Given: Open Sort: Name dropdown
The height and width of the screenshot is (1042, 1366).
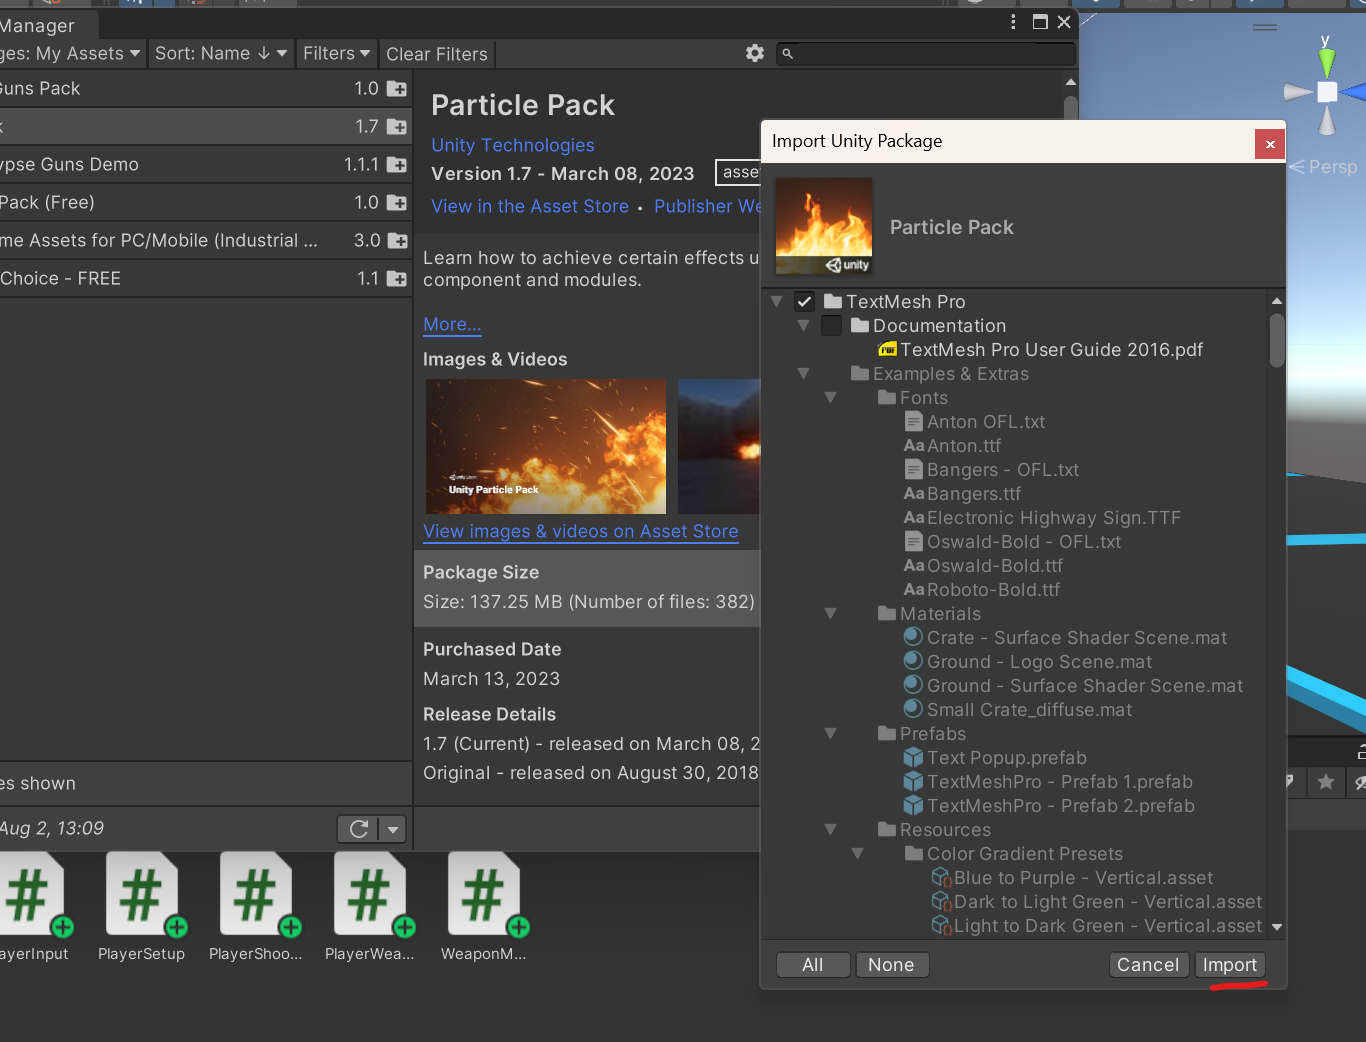Looking at the screenshot, I should point(221,53).
